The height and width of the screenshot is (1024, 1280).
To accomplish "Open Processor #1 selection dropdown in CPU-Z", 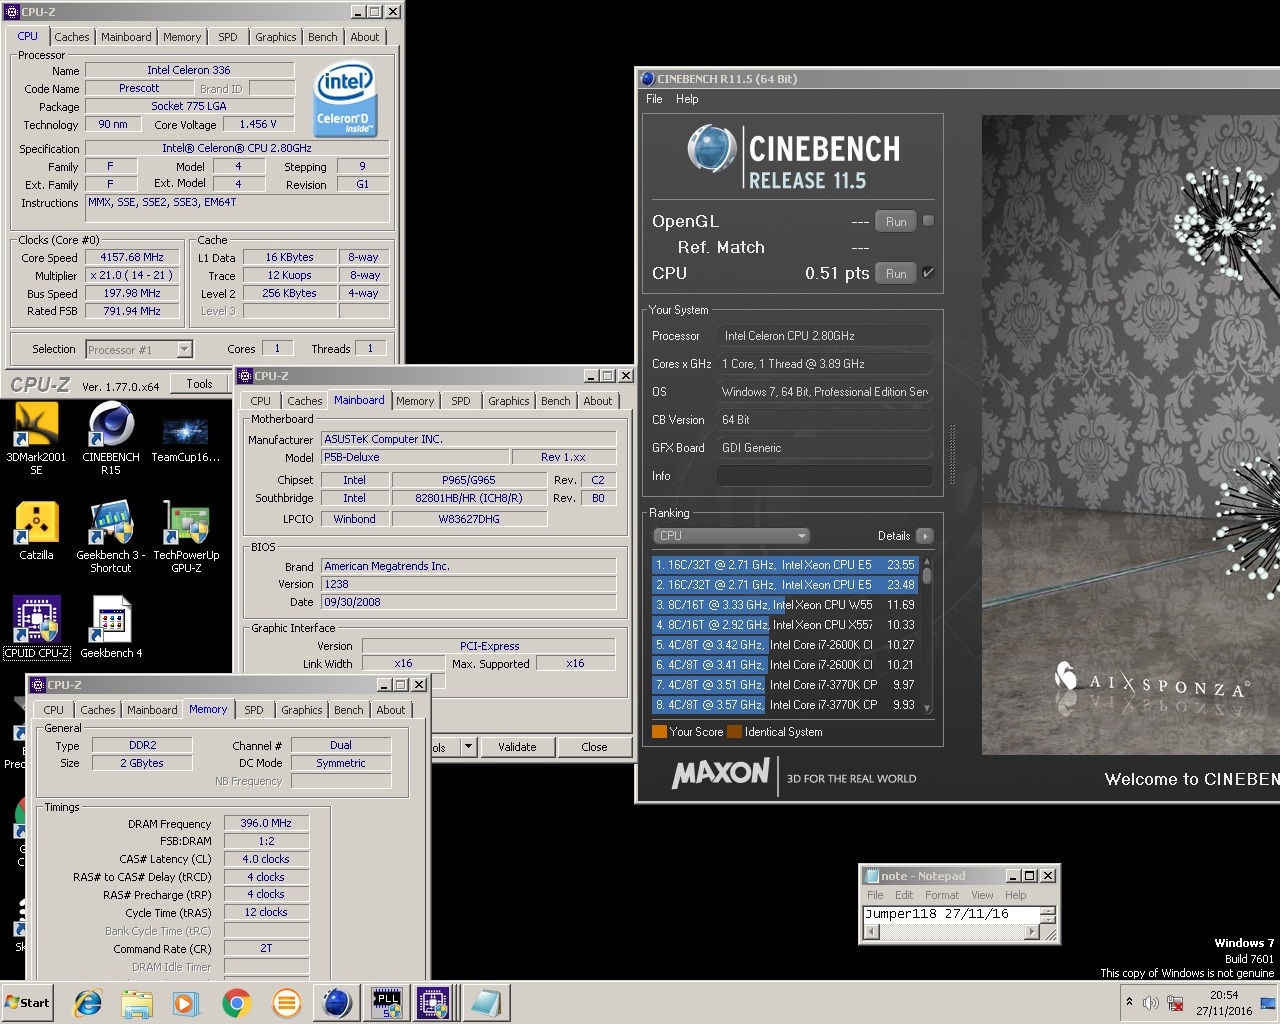I will coord(139,349).
